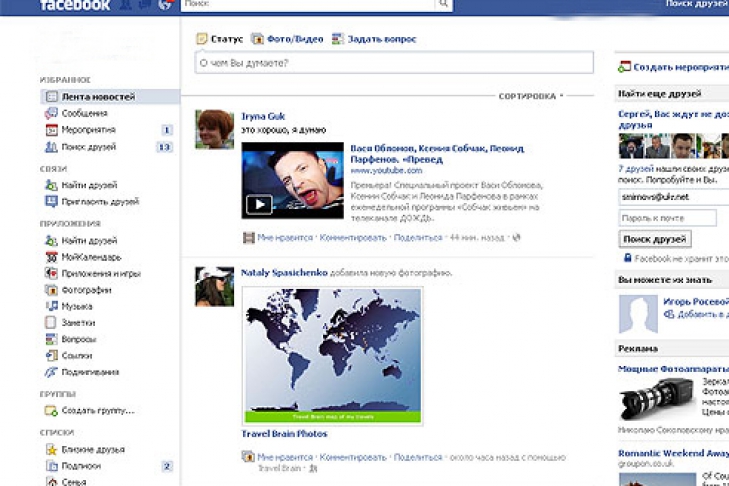Click the search magnifier icon in top bar
This screenshot has height=486, width=729.
443,5
